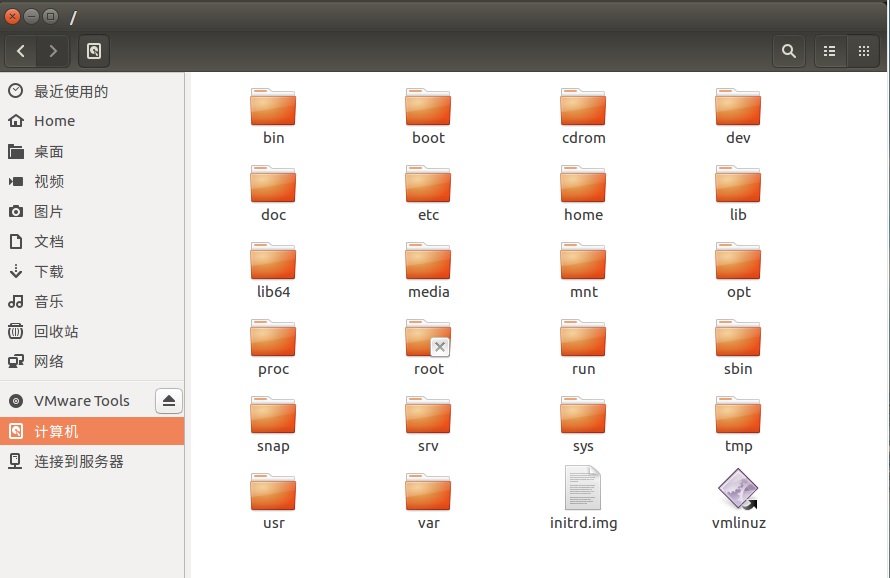This screenshot has width=890, height=578.
Task: Open the search magnifier icon
Action: [x=788, y=51]
